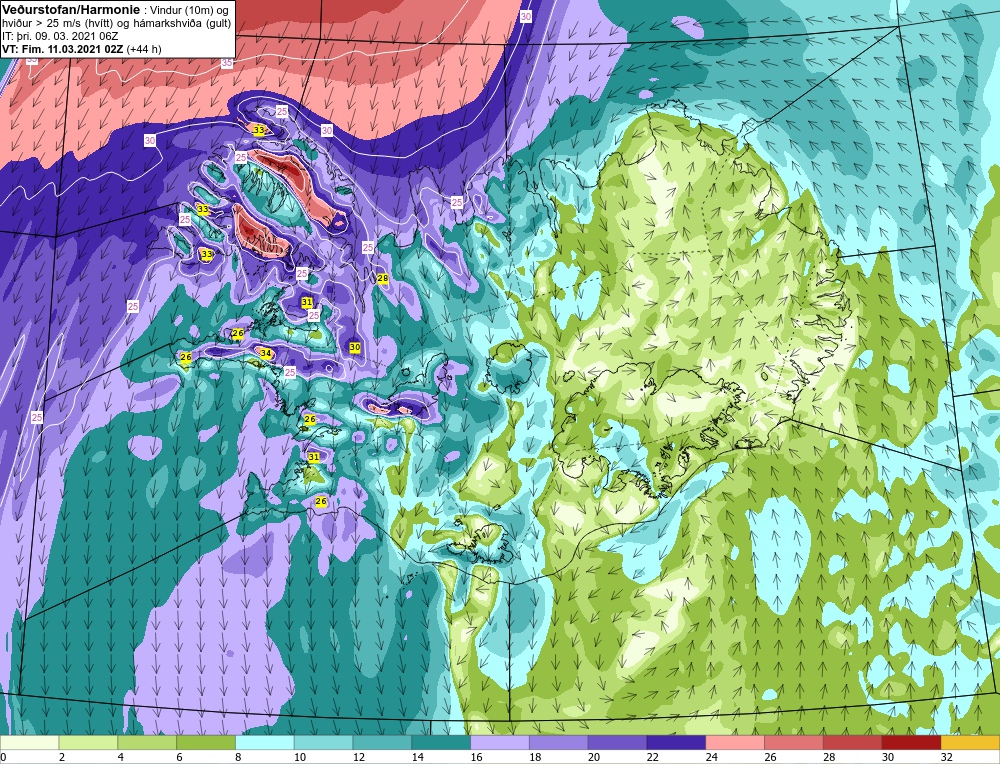
Task: Pick the 10–12 m/s turquoise legend swatch
Action: click(x=323, y=742)
